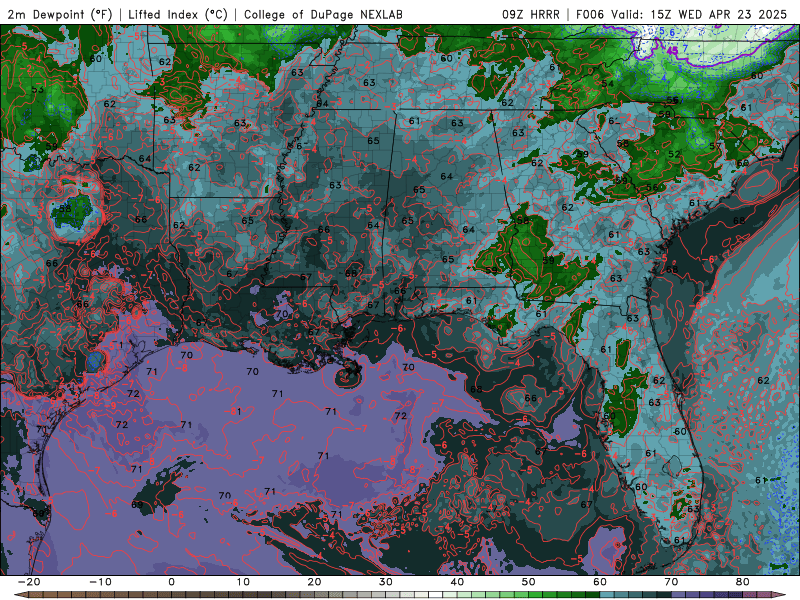Click the -10 label on the color scale
This screenshot has height=600, width=800.
(100, 582)
